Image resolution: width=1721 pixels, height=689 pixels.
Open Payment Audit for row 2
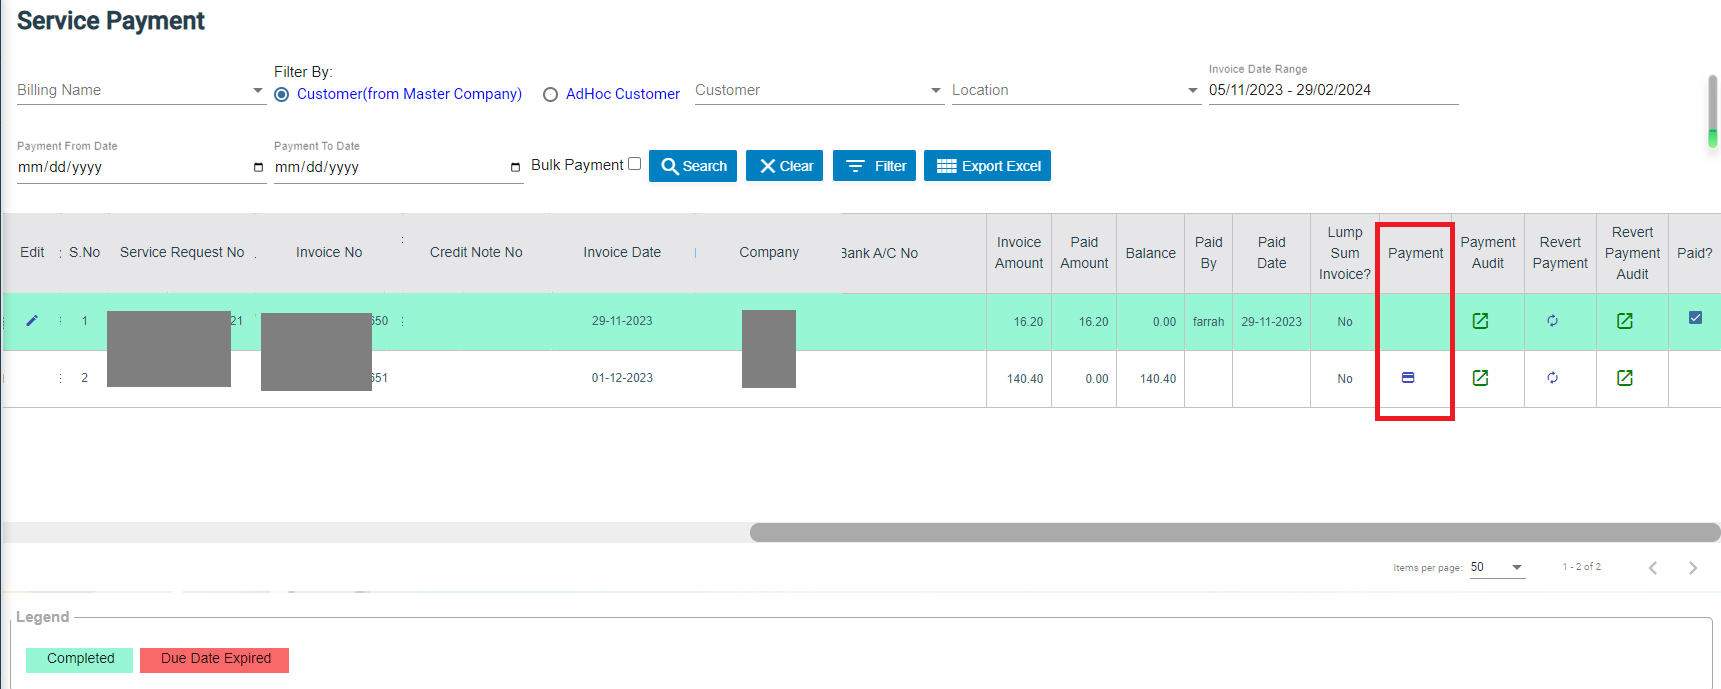[1481, 378]
